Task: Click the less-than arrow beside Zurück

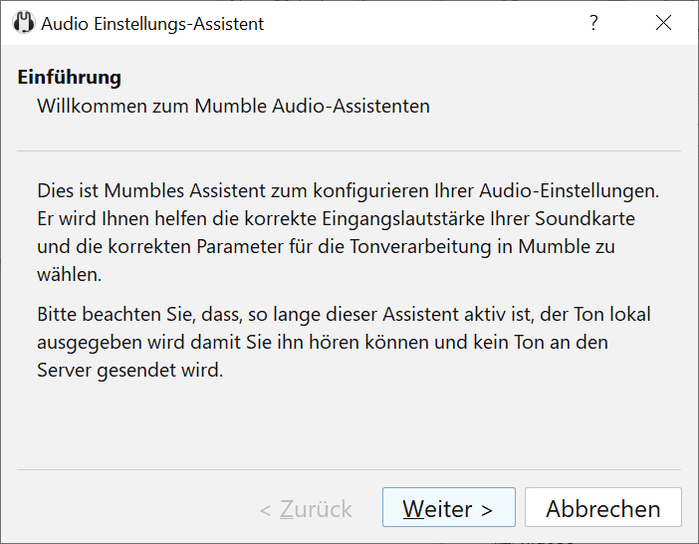Action: click(x=265, y=510)
